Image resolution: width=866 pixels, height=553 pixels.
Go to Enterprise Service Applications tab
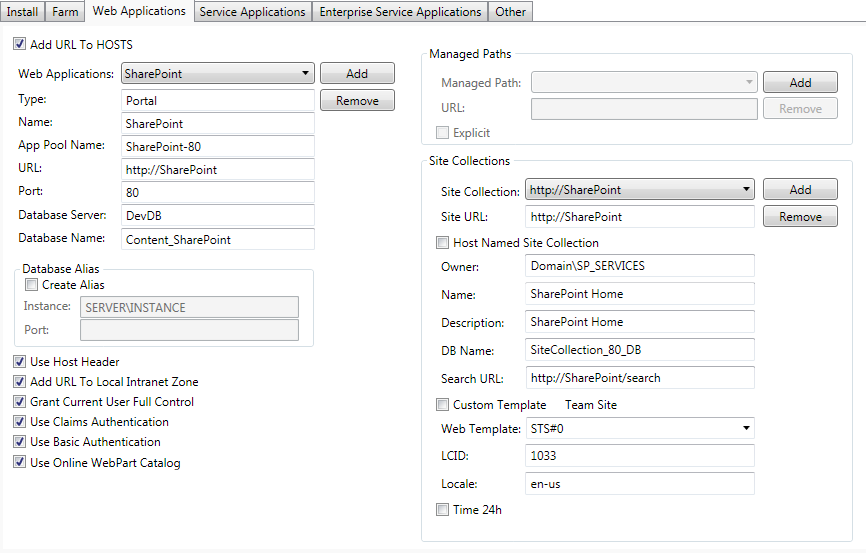400,12
